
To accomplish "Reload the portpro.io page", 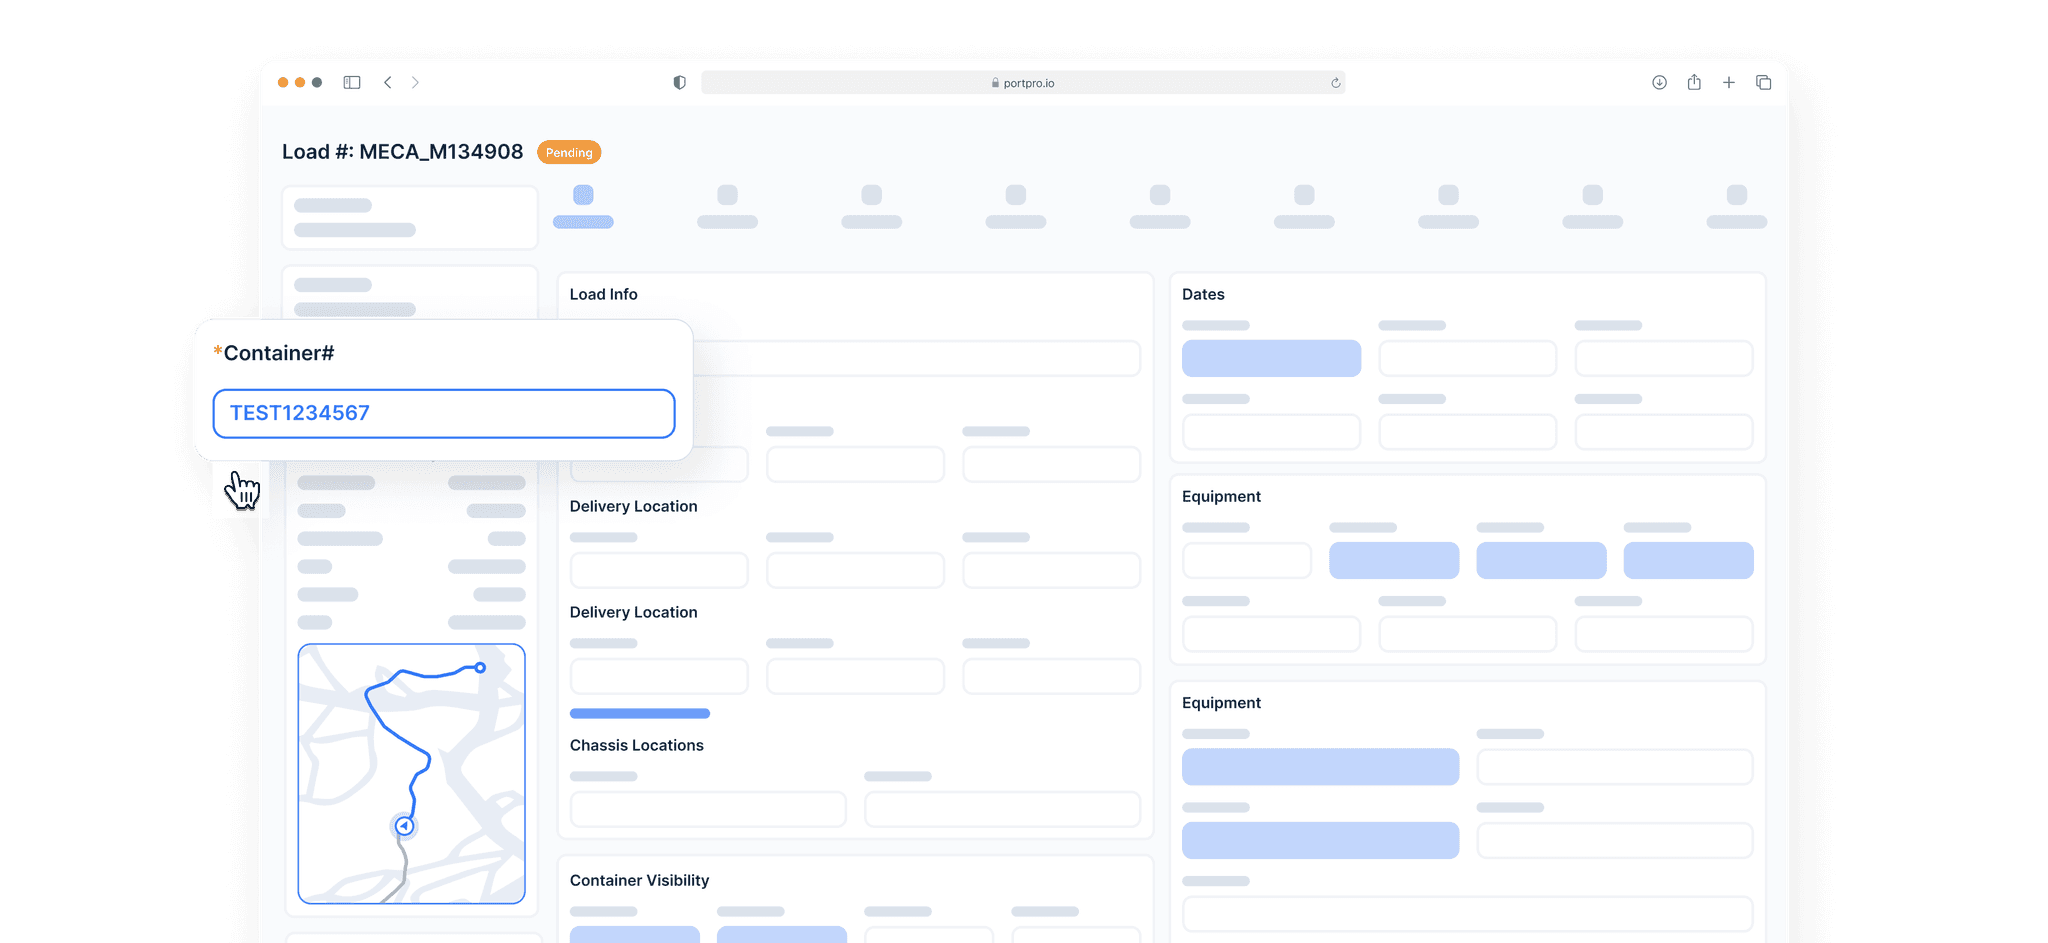I will [1335, 83].
